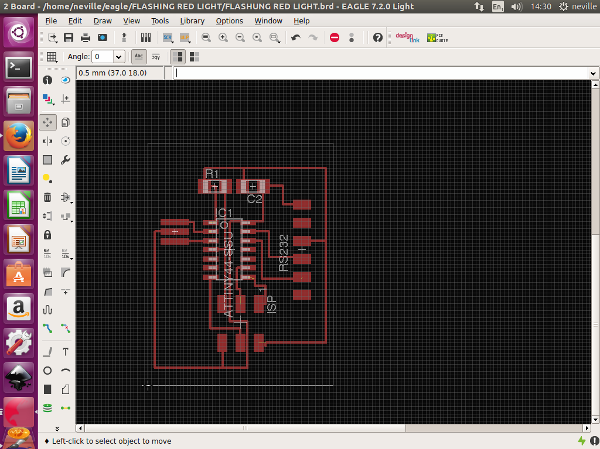Toggle the grid button in parameter toolbar
This screenshot has height=449, width=600.
pos(52,57)
